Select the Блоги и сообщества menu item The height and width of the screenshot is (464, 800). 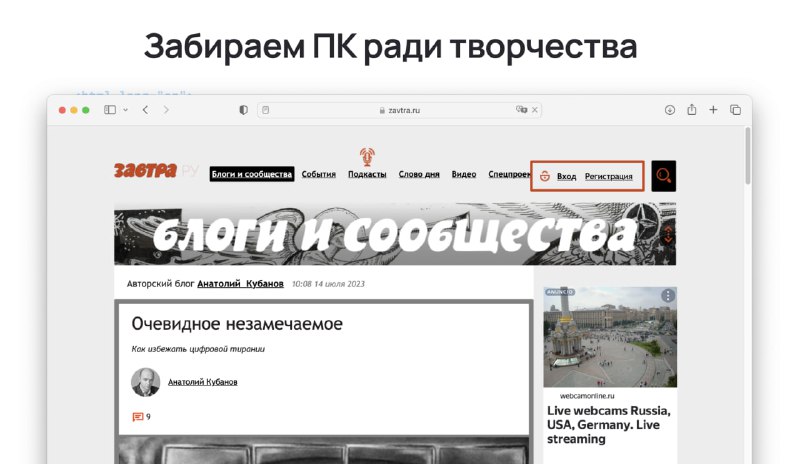252,174
